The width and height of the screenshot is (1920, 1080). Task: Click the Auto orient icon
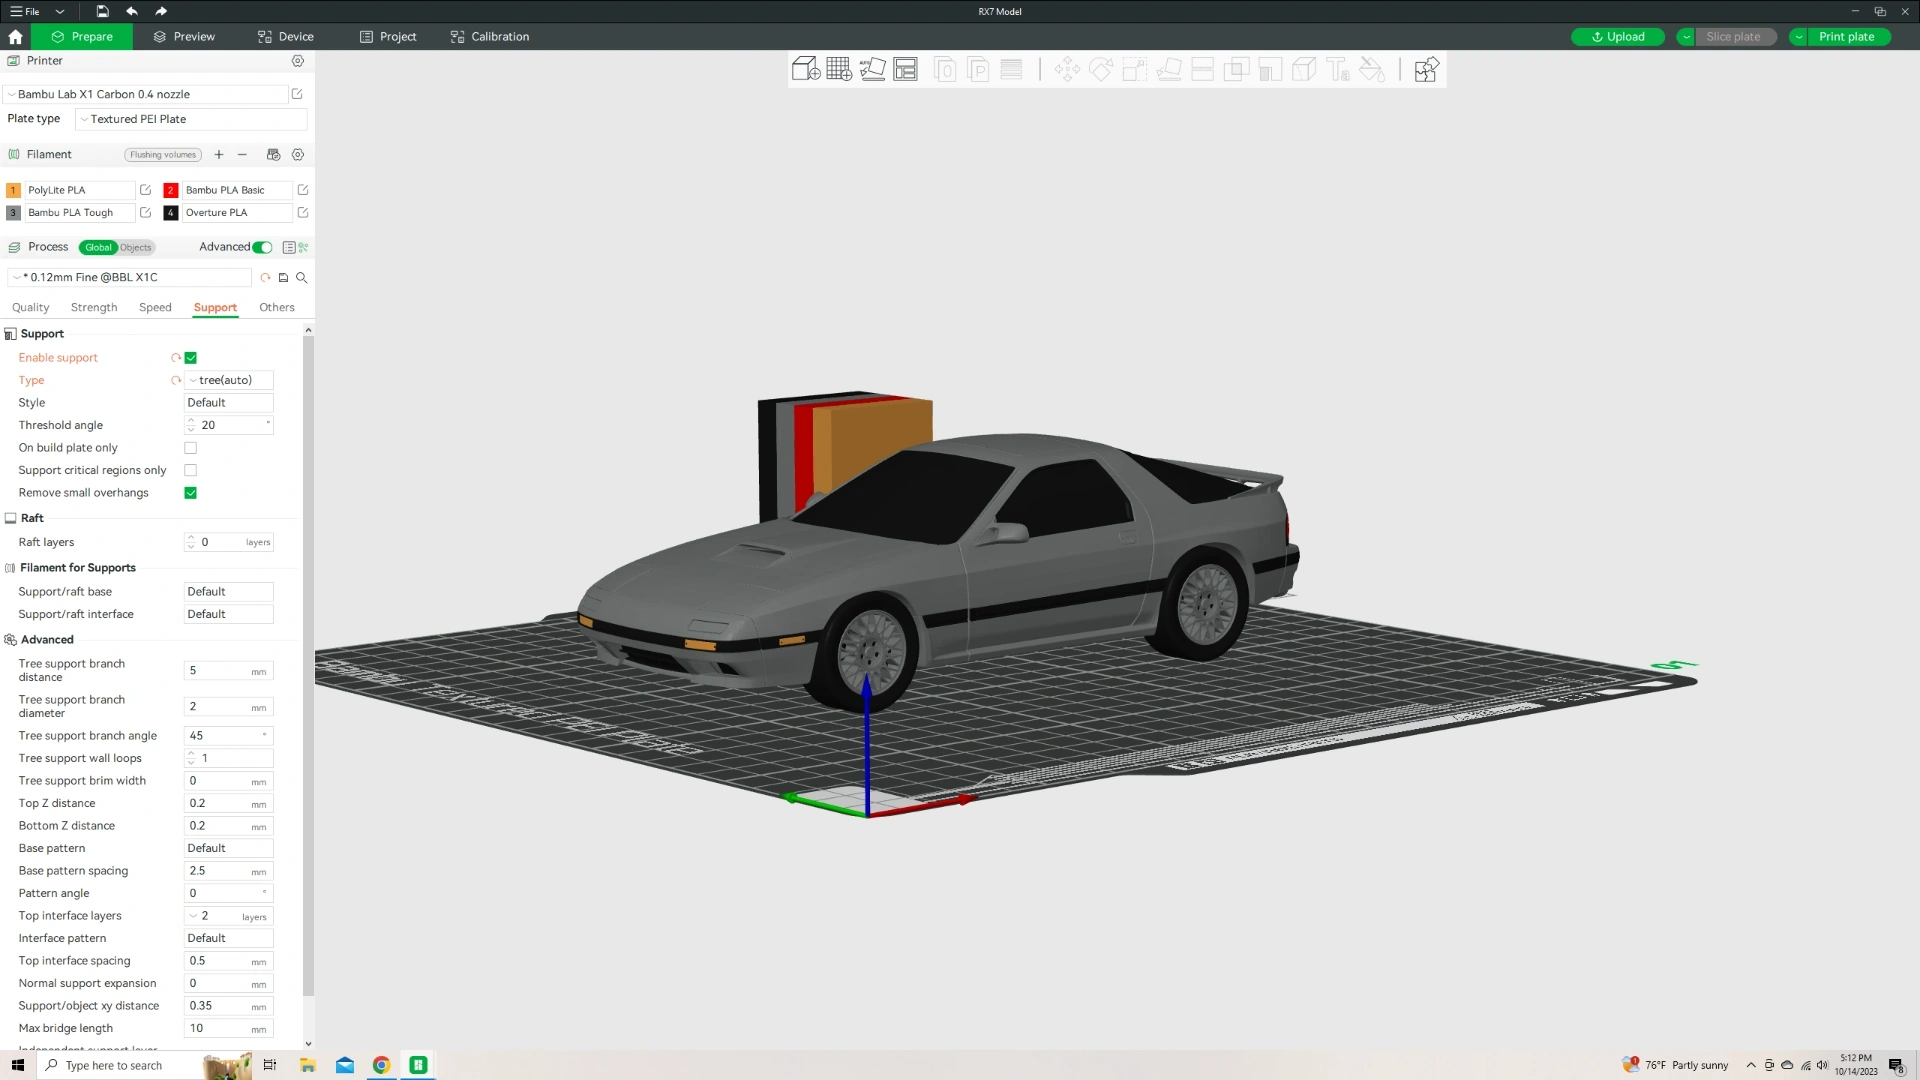[872, 69]
